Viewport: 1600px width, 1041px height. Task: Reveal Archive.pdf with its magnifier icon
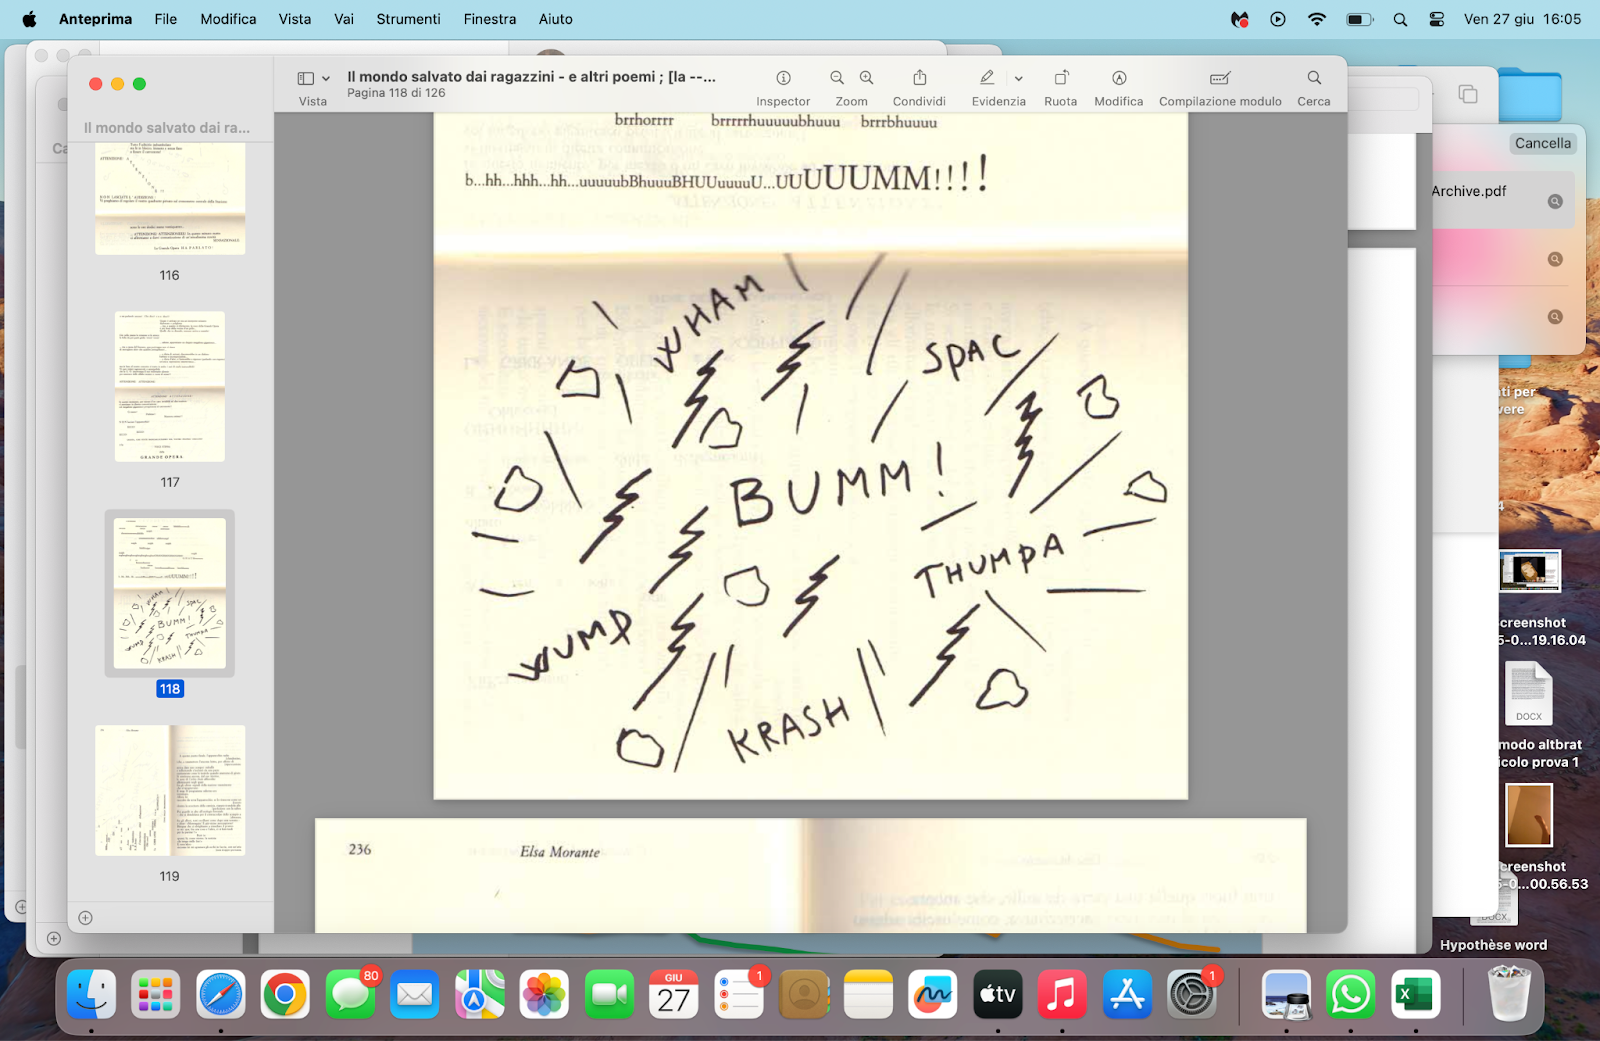1555,201
